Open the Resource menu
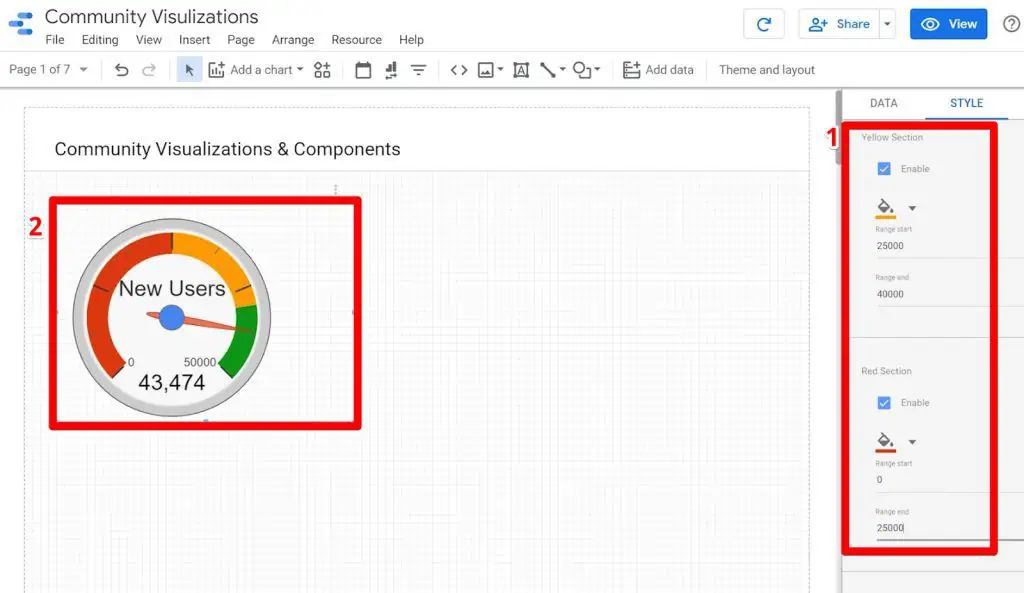The width and height of the screenshot is (1024, 593). (x=356, y=40)
